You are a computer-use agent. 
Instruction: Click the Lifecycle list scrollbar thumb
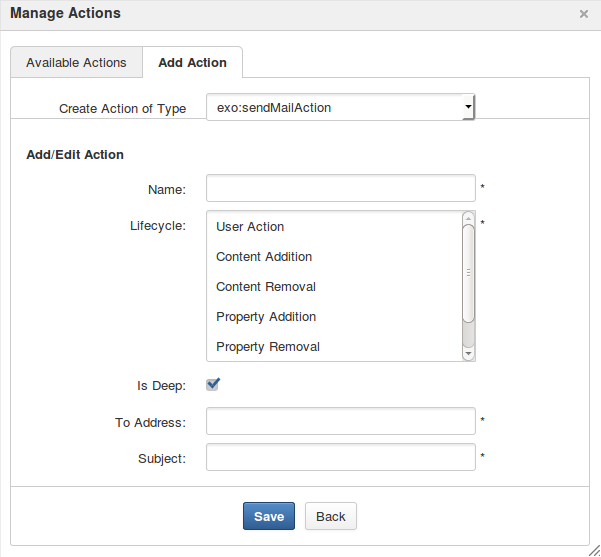tap(468, 273)
